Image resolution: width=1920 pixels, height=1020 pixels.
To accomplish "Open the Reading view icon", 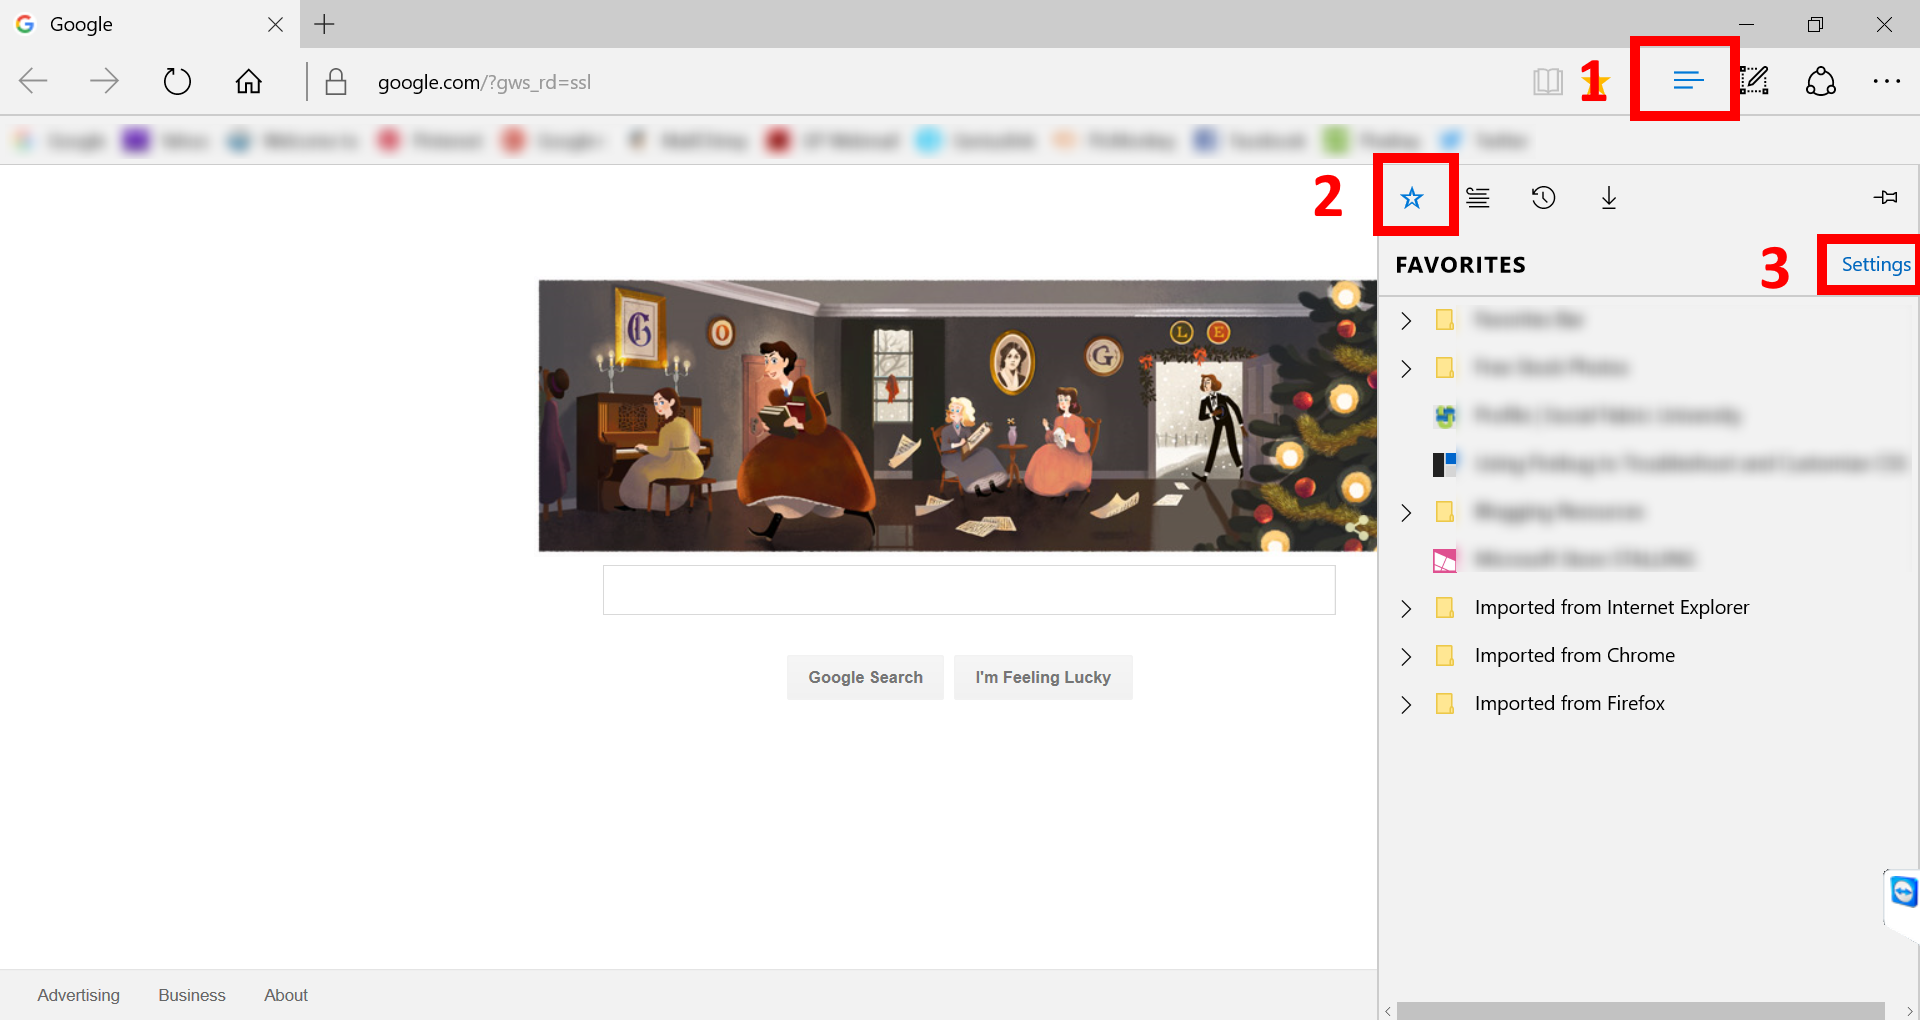I will tap(1548, 80).
